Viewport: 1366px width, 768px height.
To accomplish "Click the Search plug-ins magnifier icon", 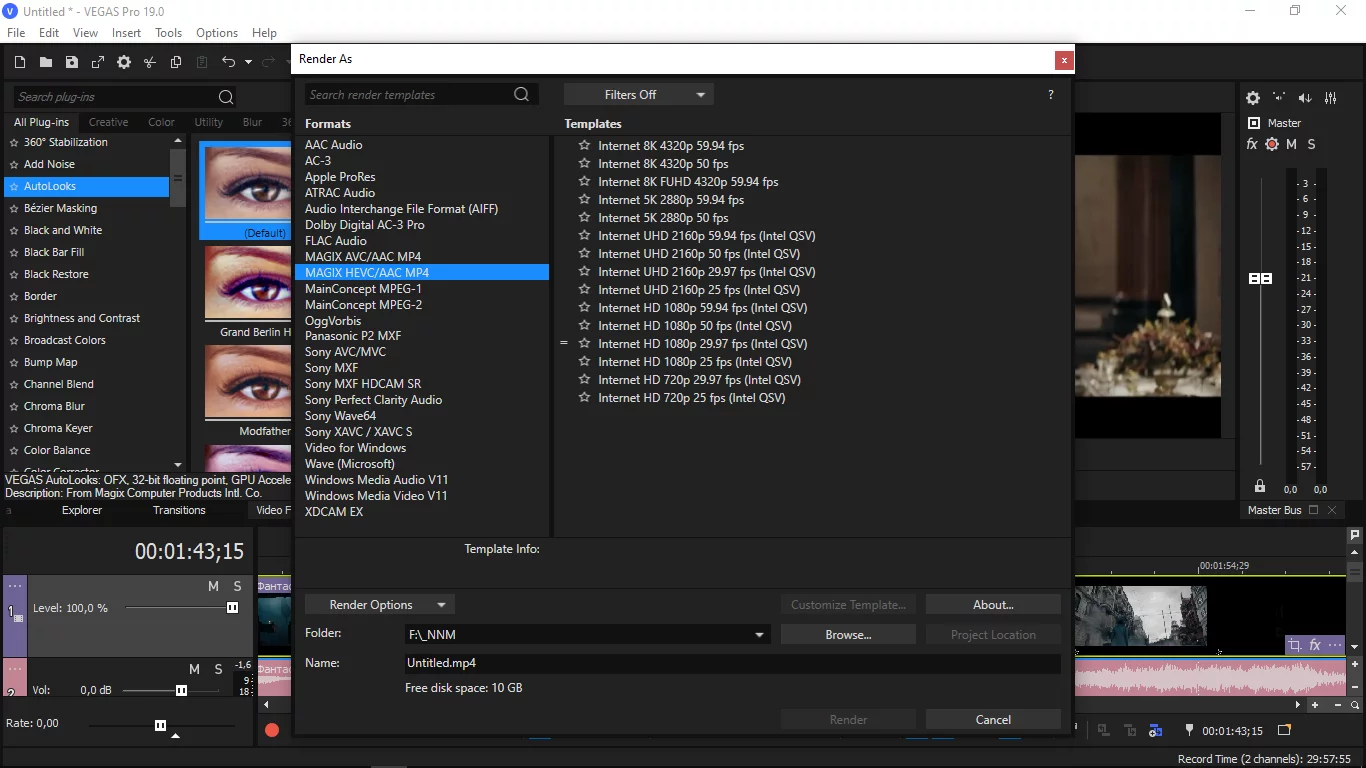I will [226, 97].
